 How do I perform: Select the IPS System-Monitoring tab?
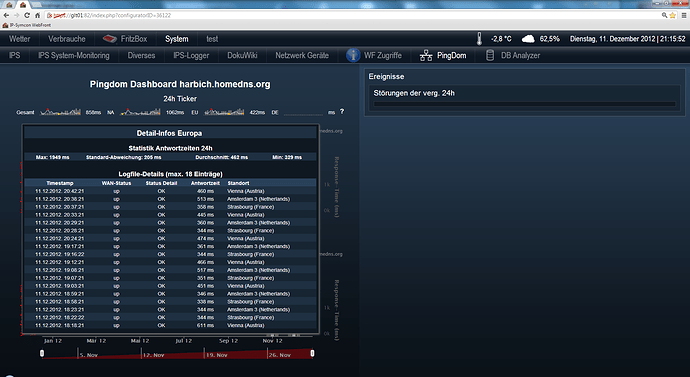click(74, 55)
